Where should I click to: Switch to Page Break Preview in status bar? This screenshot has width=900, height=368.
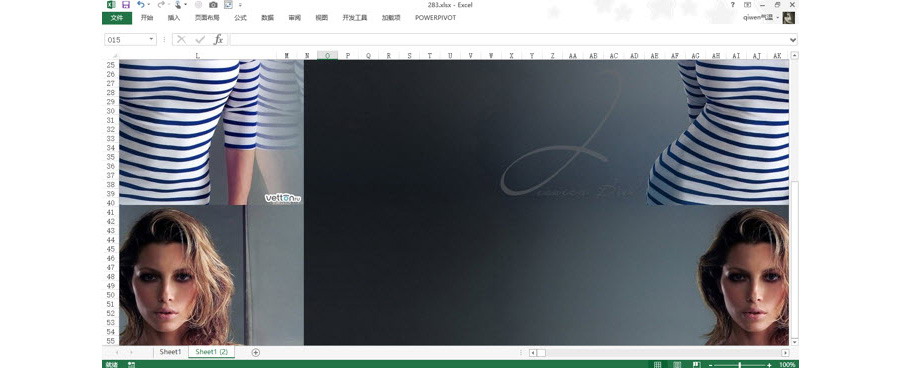pos(696,365)
